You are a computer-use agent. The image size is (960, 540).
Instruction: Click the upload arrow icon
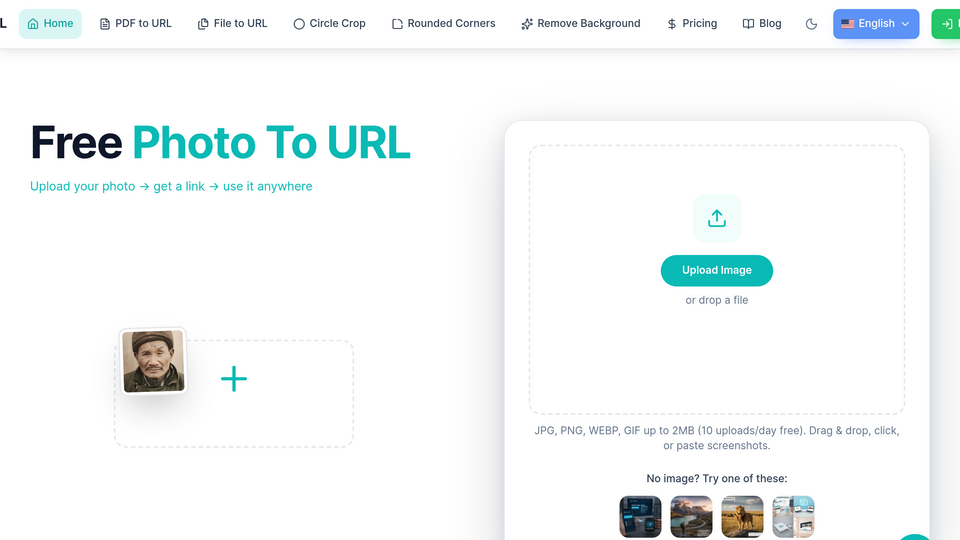pyautogui.click(x=717, y=218)
